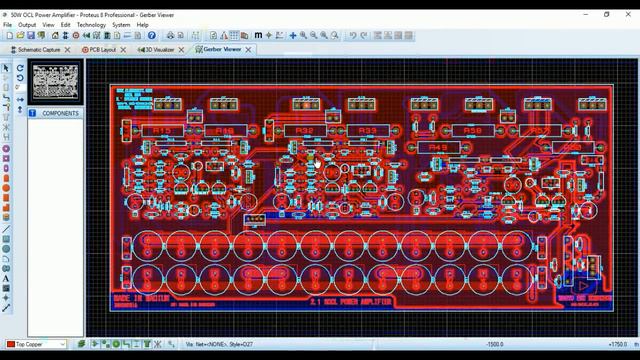This screenshot has width=640, height=360.
Task: Open the View menu
Action: pyautogui.click(x=48, y=25)
